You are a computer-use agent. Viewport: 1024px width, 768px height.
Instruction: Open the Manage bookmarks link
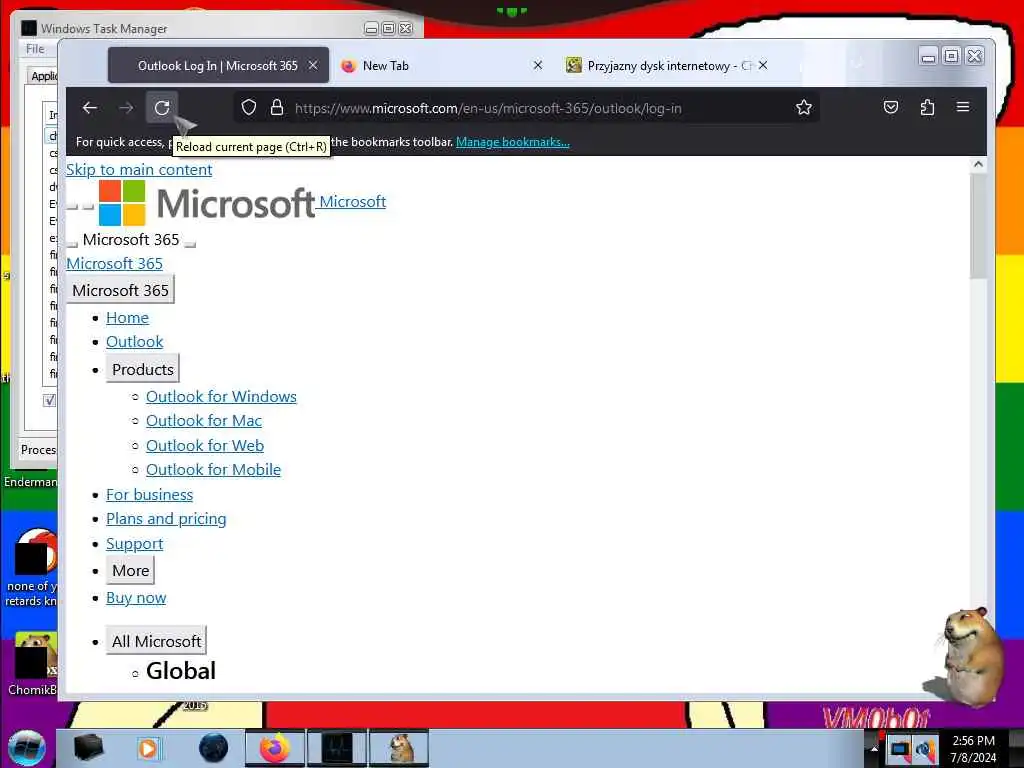[513, 142]
